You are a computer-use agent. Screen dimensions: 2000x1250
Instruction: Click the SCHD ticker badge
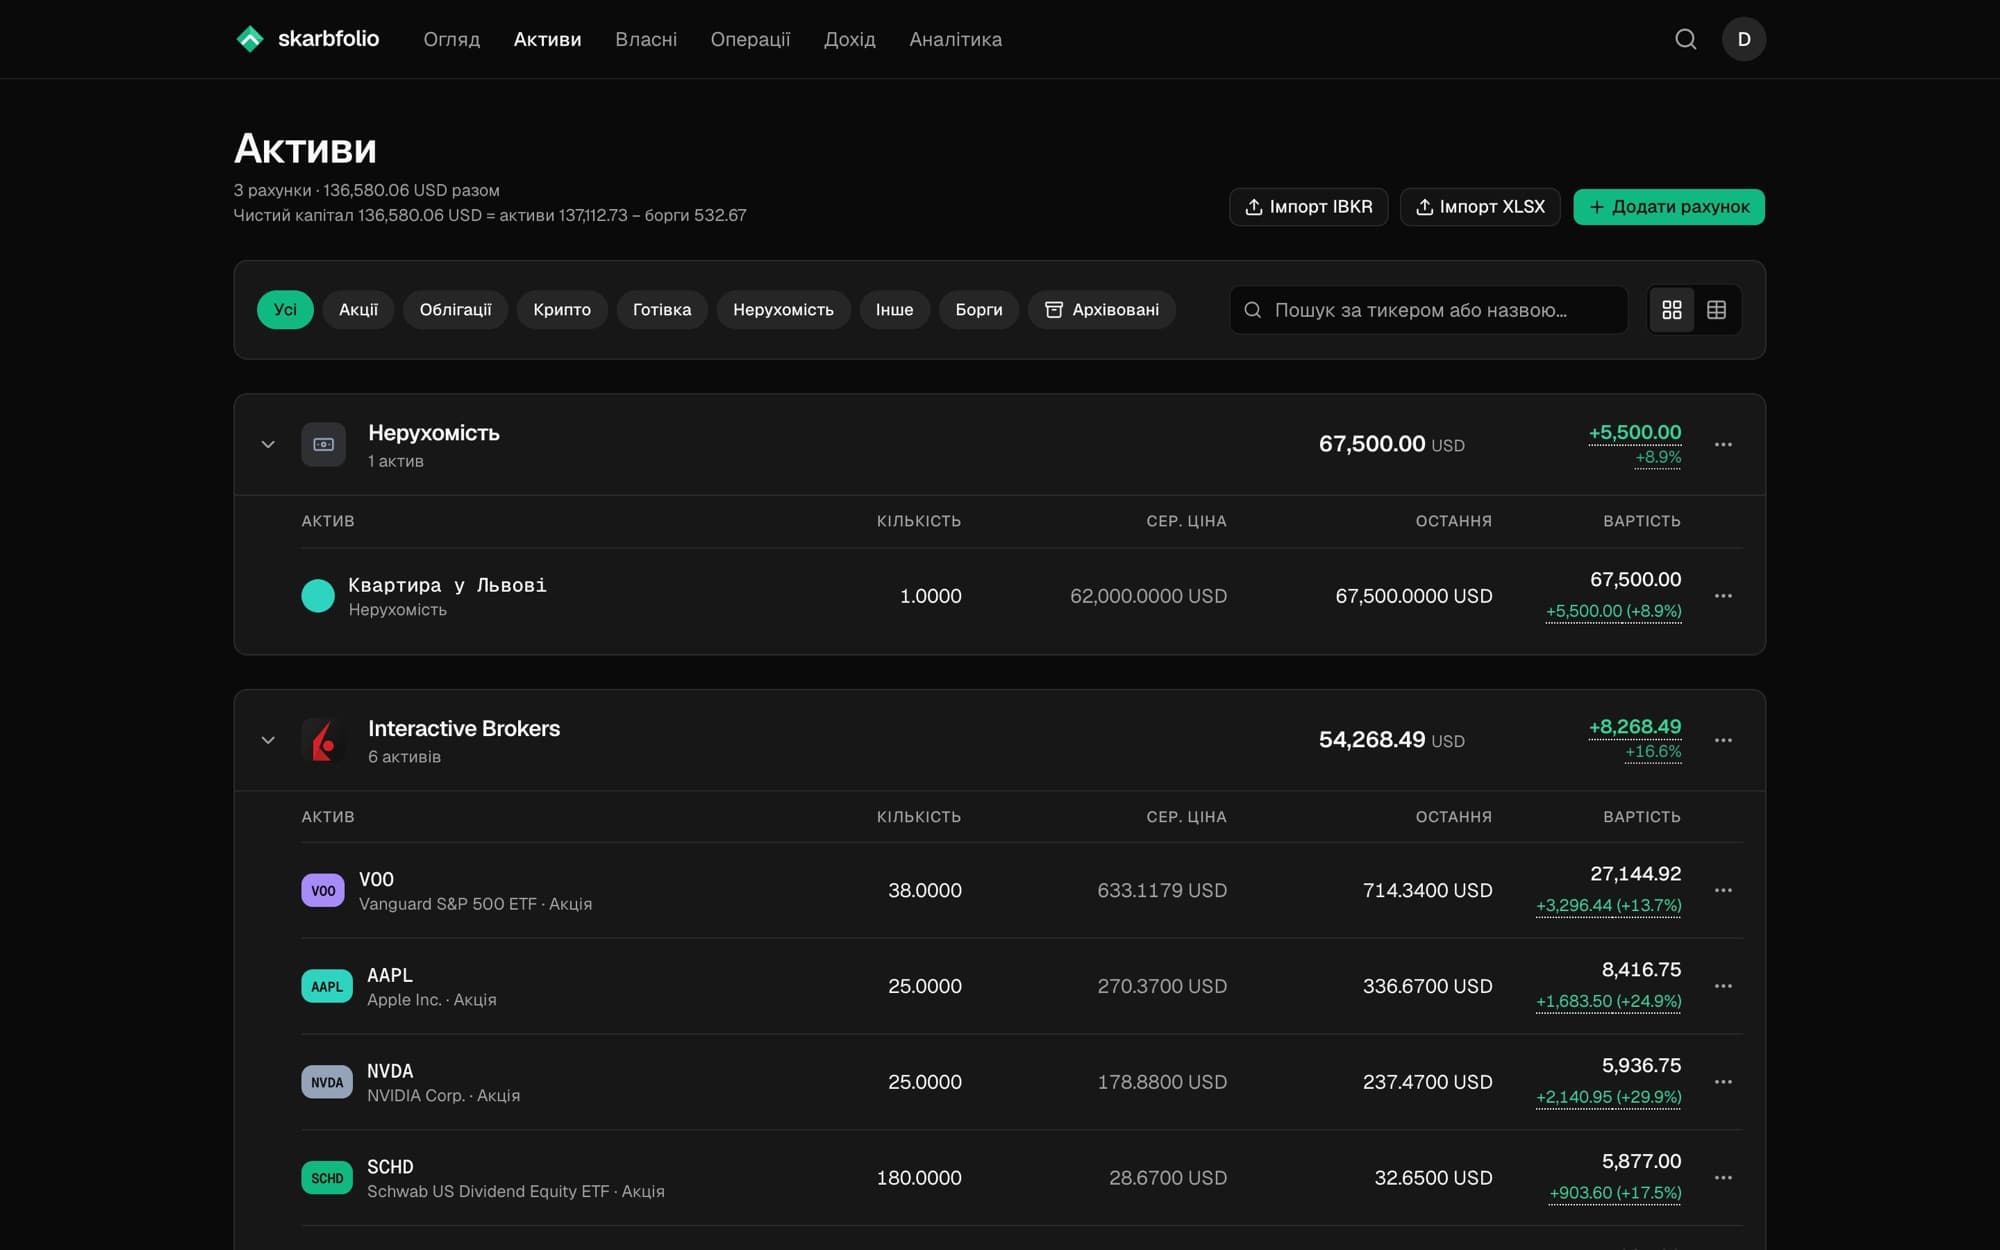point(327,1178)
